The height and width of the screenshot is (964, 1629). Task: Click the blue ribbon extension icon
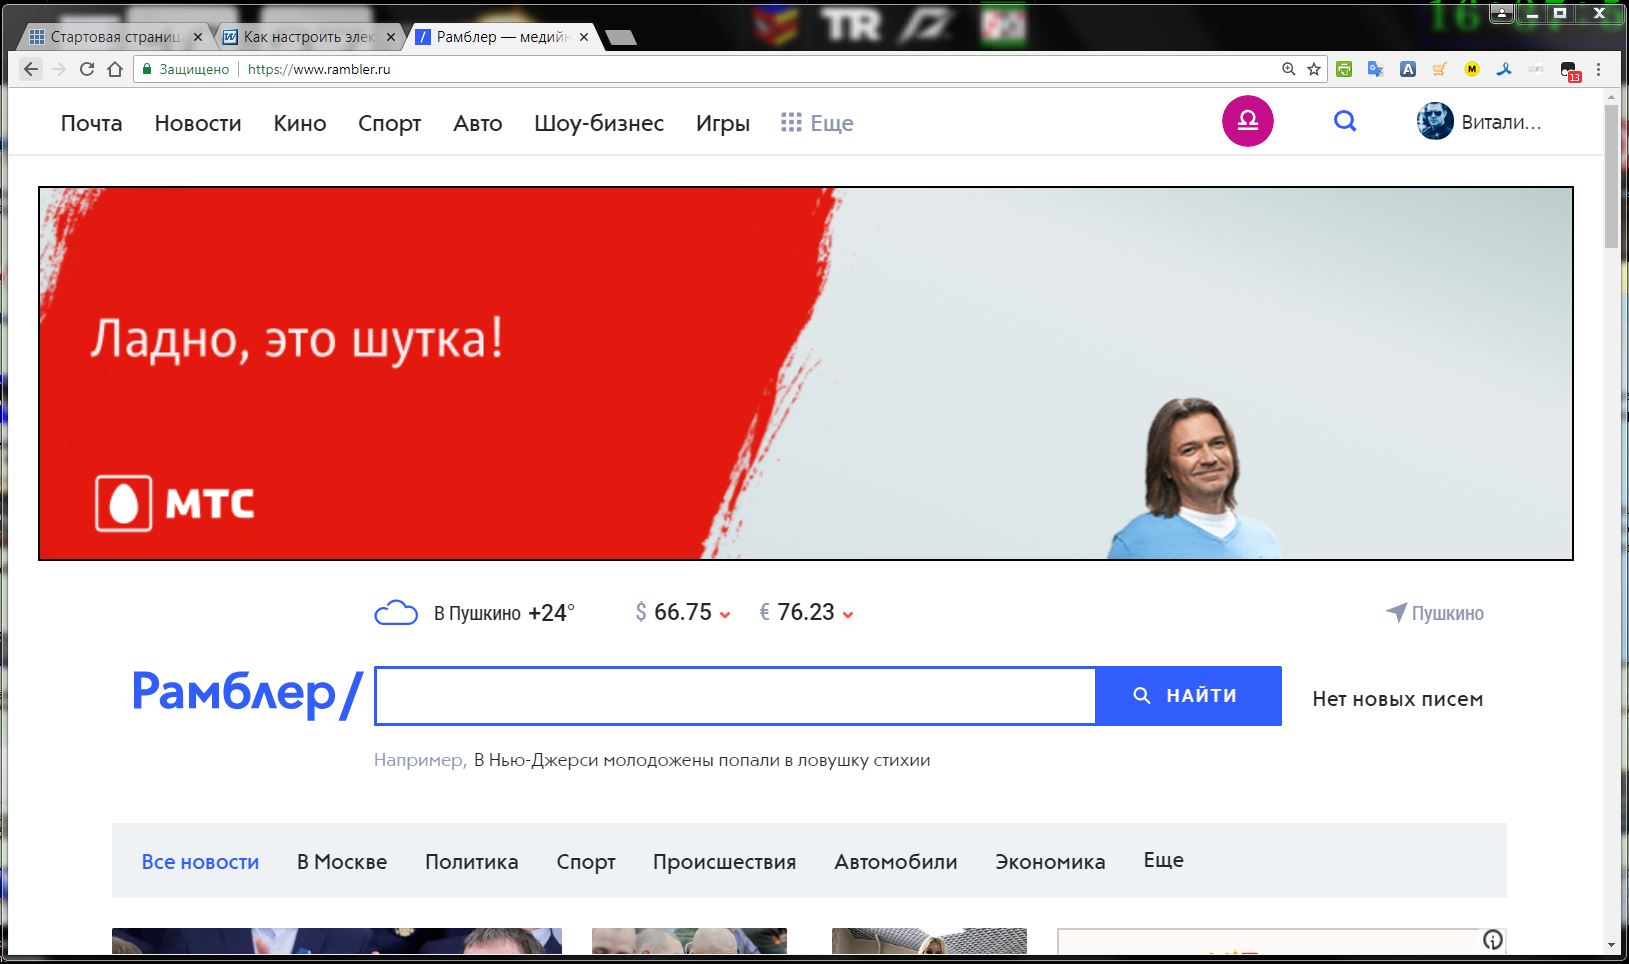pyautogui.click(x=1504, y=69)
